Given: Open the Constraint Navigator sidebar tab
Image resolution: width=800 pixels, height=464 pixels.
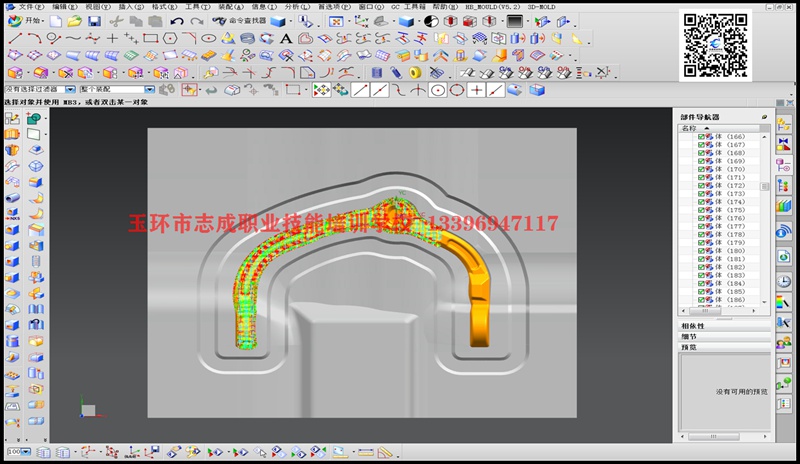Looking at the screenshot, I should [783, 144].
